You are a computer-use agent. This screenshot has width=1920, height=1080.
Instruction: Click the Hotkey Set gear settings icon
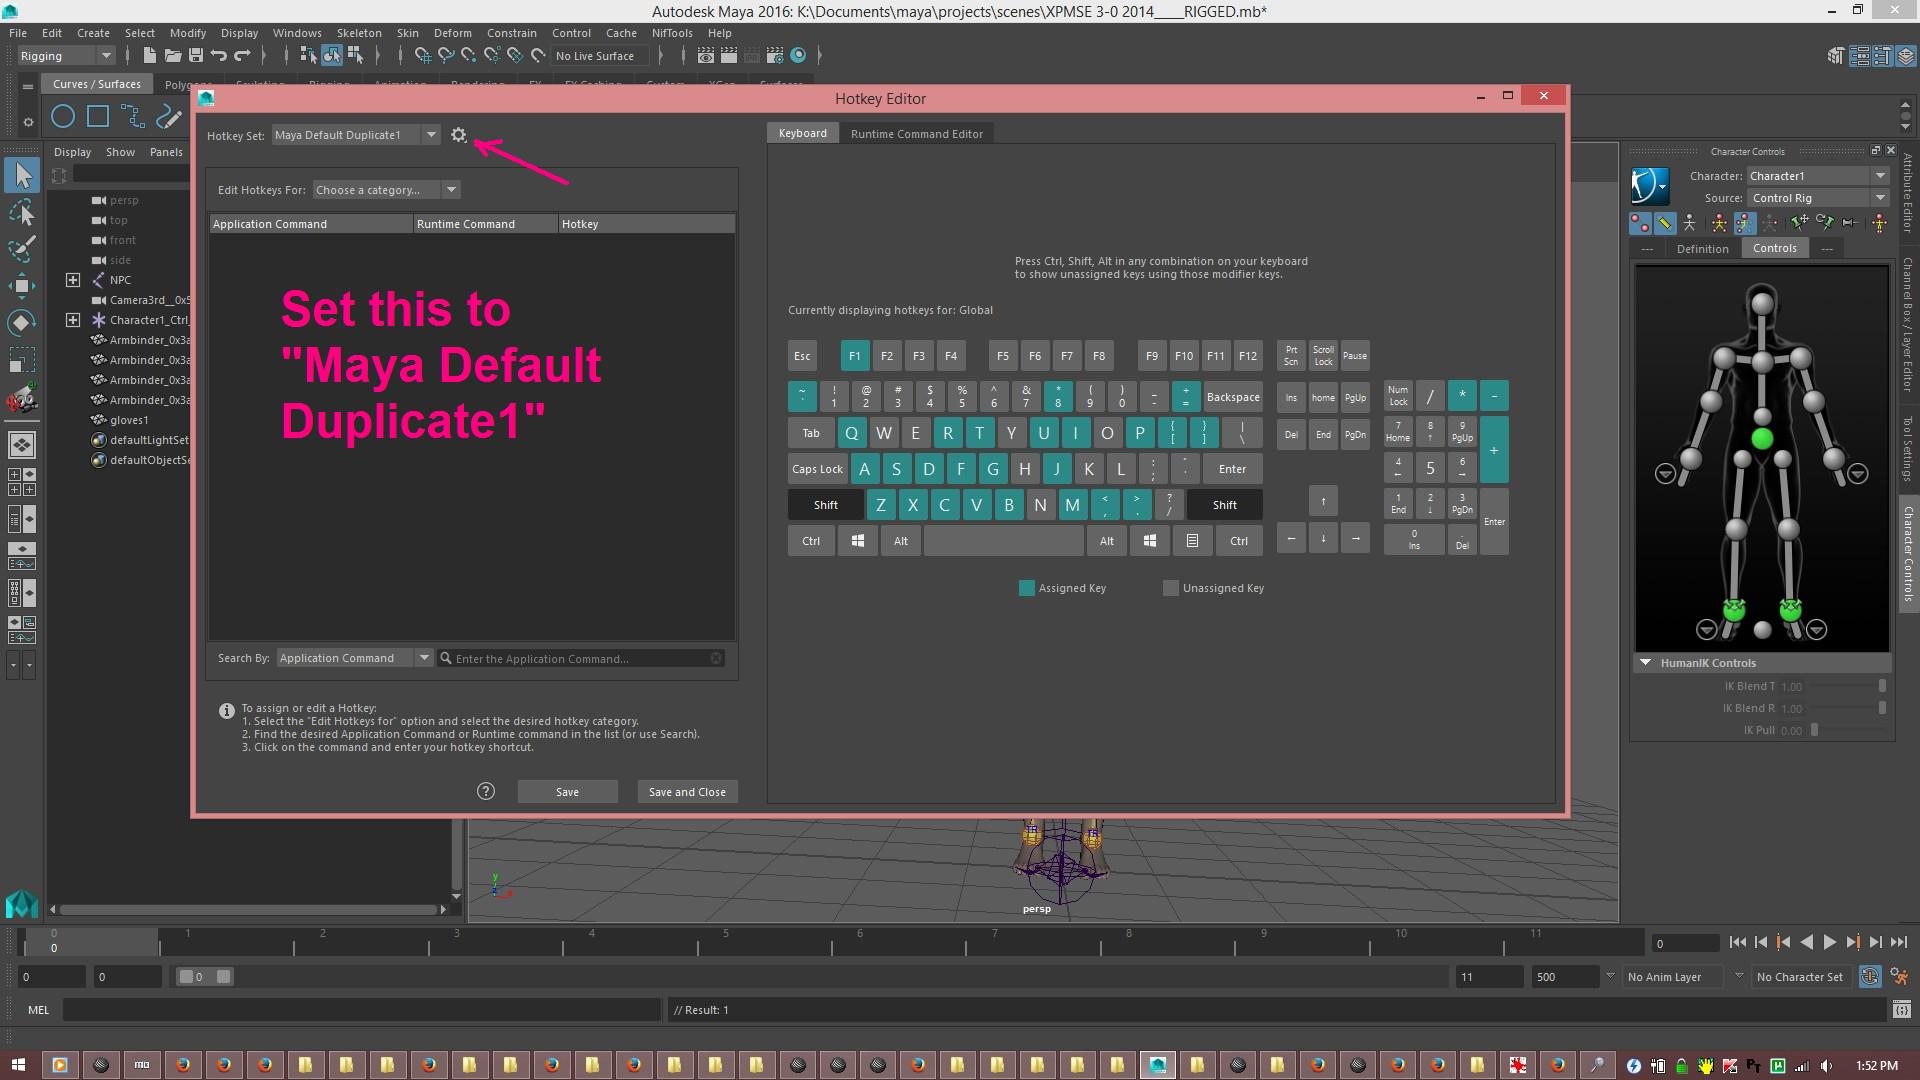[x=458, y=135]
